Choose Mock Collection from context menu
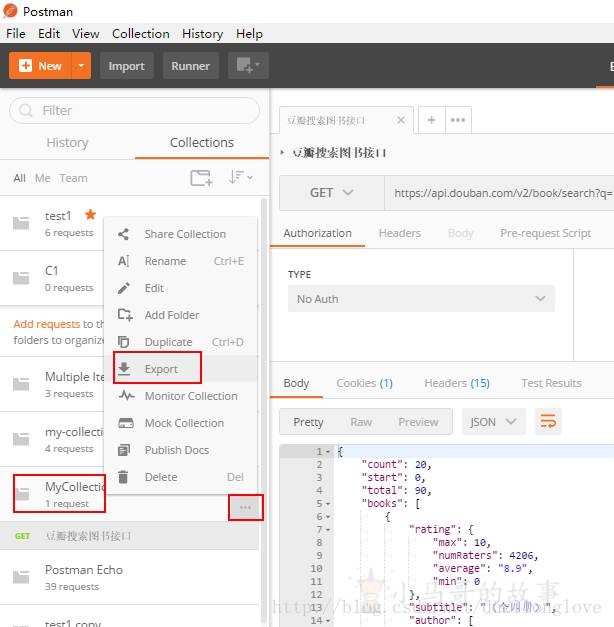This screenshot has width=614, height=627. tap(181, 423)
